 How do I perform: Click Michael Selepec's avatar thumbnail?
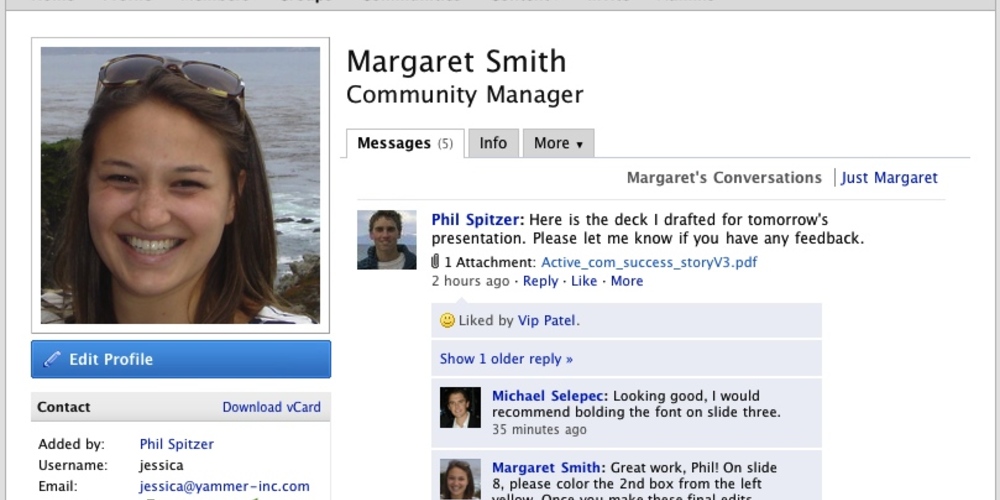pyautogui.click(x=460, y=408)
